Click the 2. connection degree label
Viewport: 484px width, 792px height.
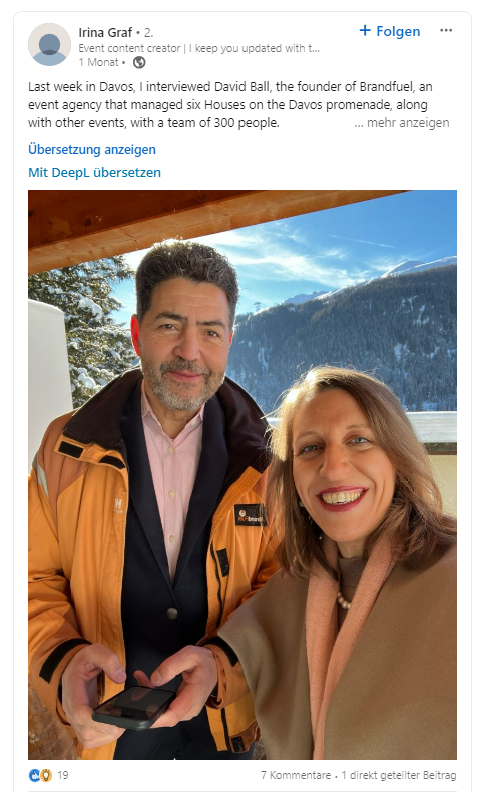pyautogui.click(x=148, y=32)
